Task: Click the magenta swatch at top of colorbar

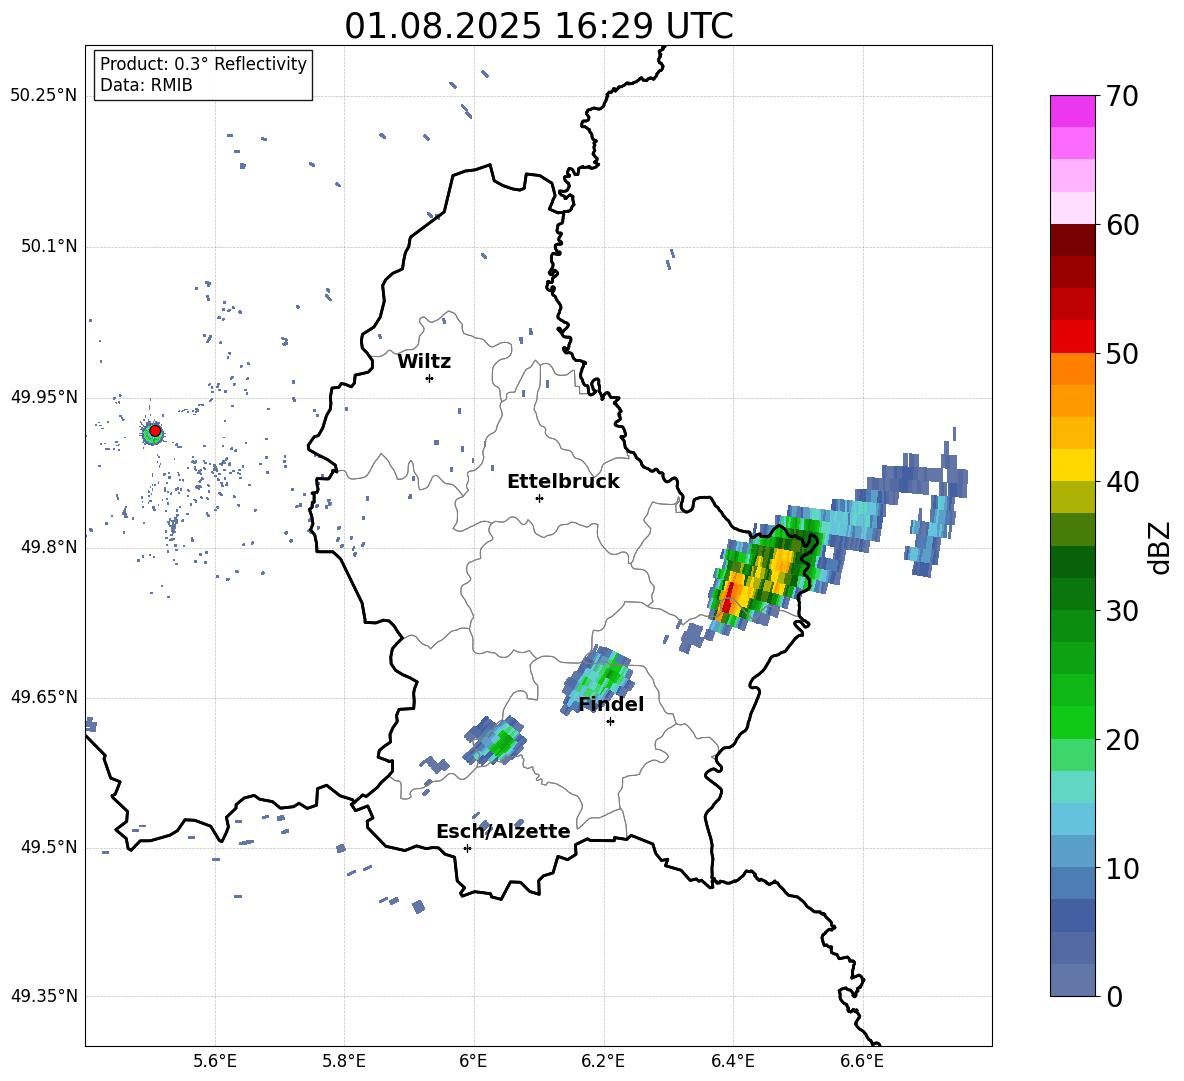Action: (1072, 111)
